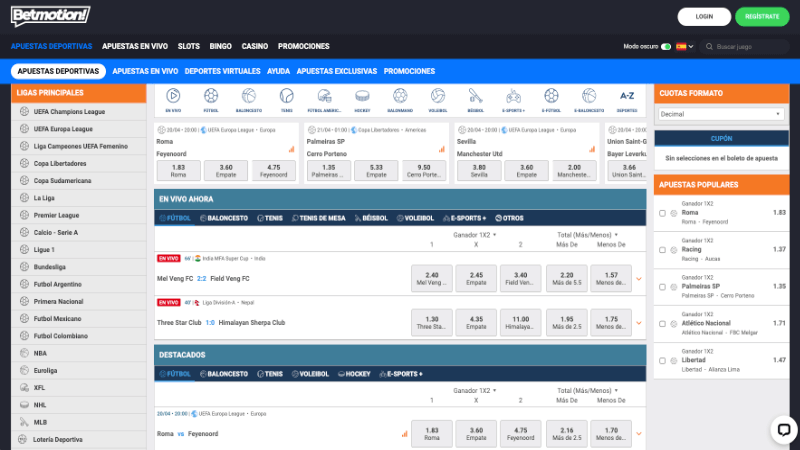Check the Palmeiras SP popular bet checkbox
The height and width of the screenshot is (450, 800).
[x=662, y=287]
